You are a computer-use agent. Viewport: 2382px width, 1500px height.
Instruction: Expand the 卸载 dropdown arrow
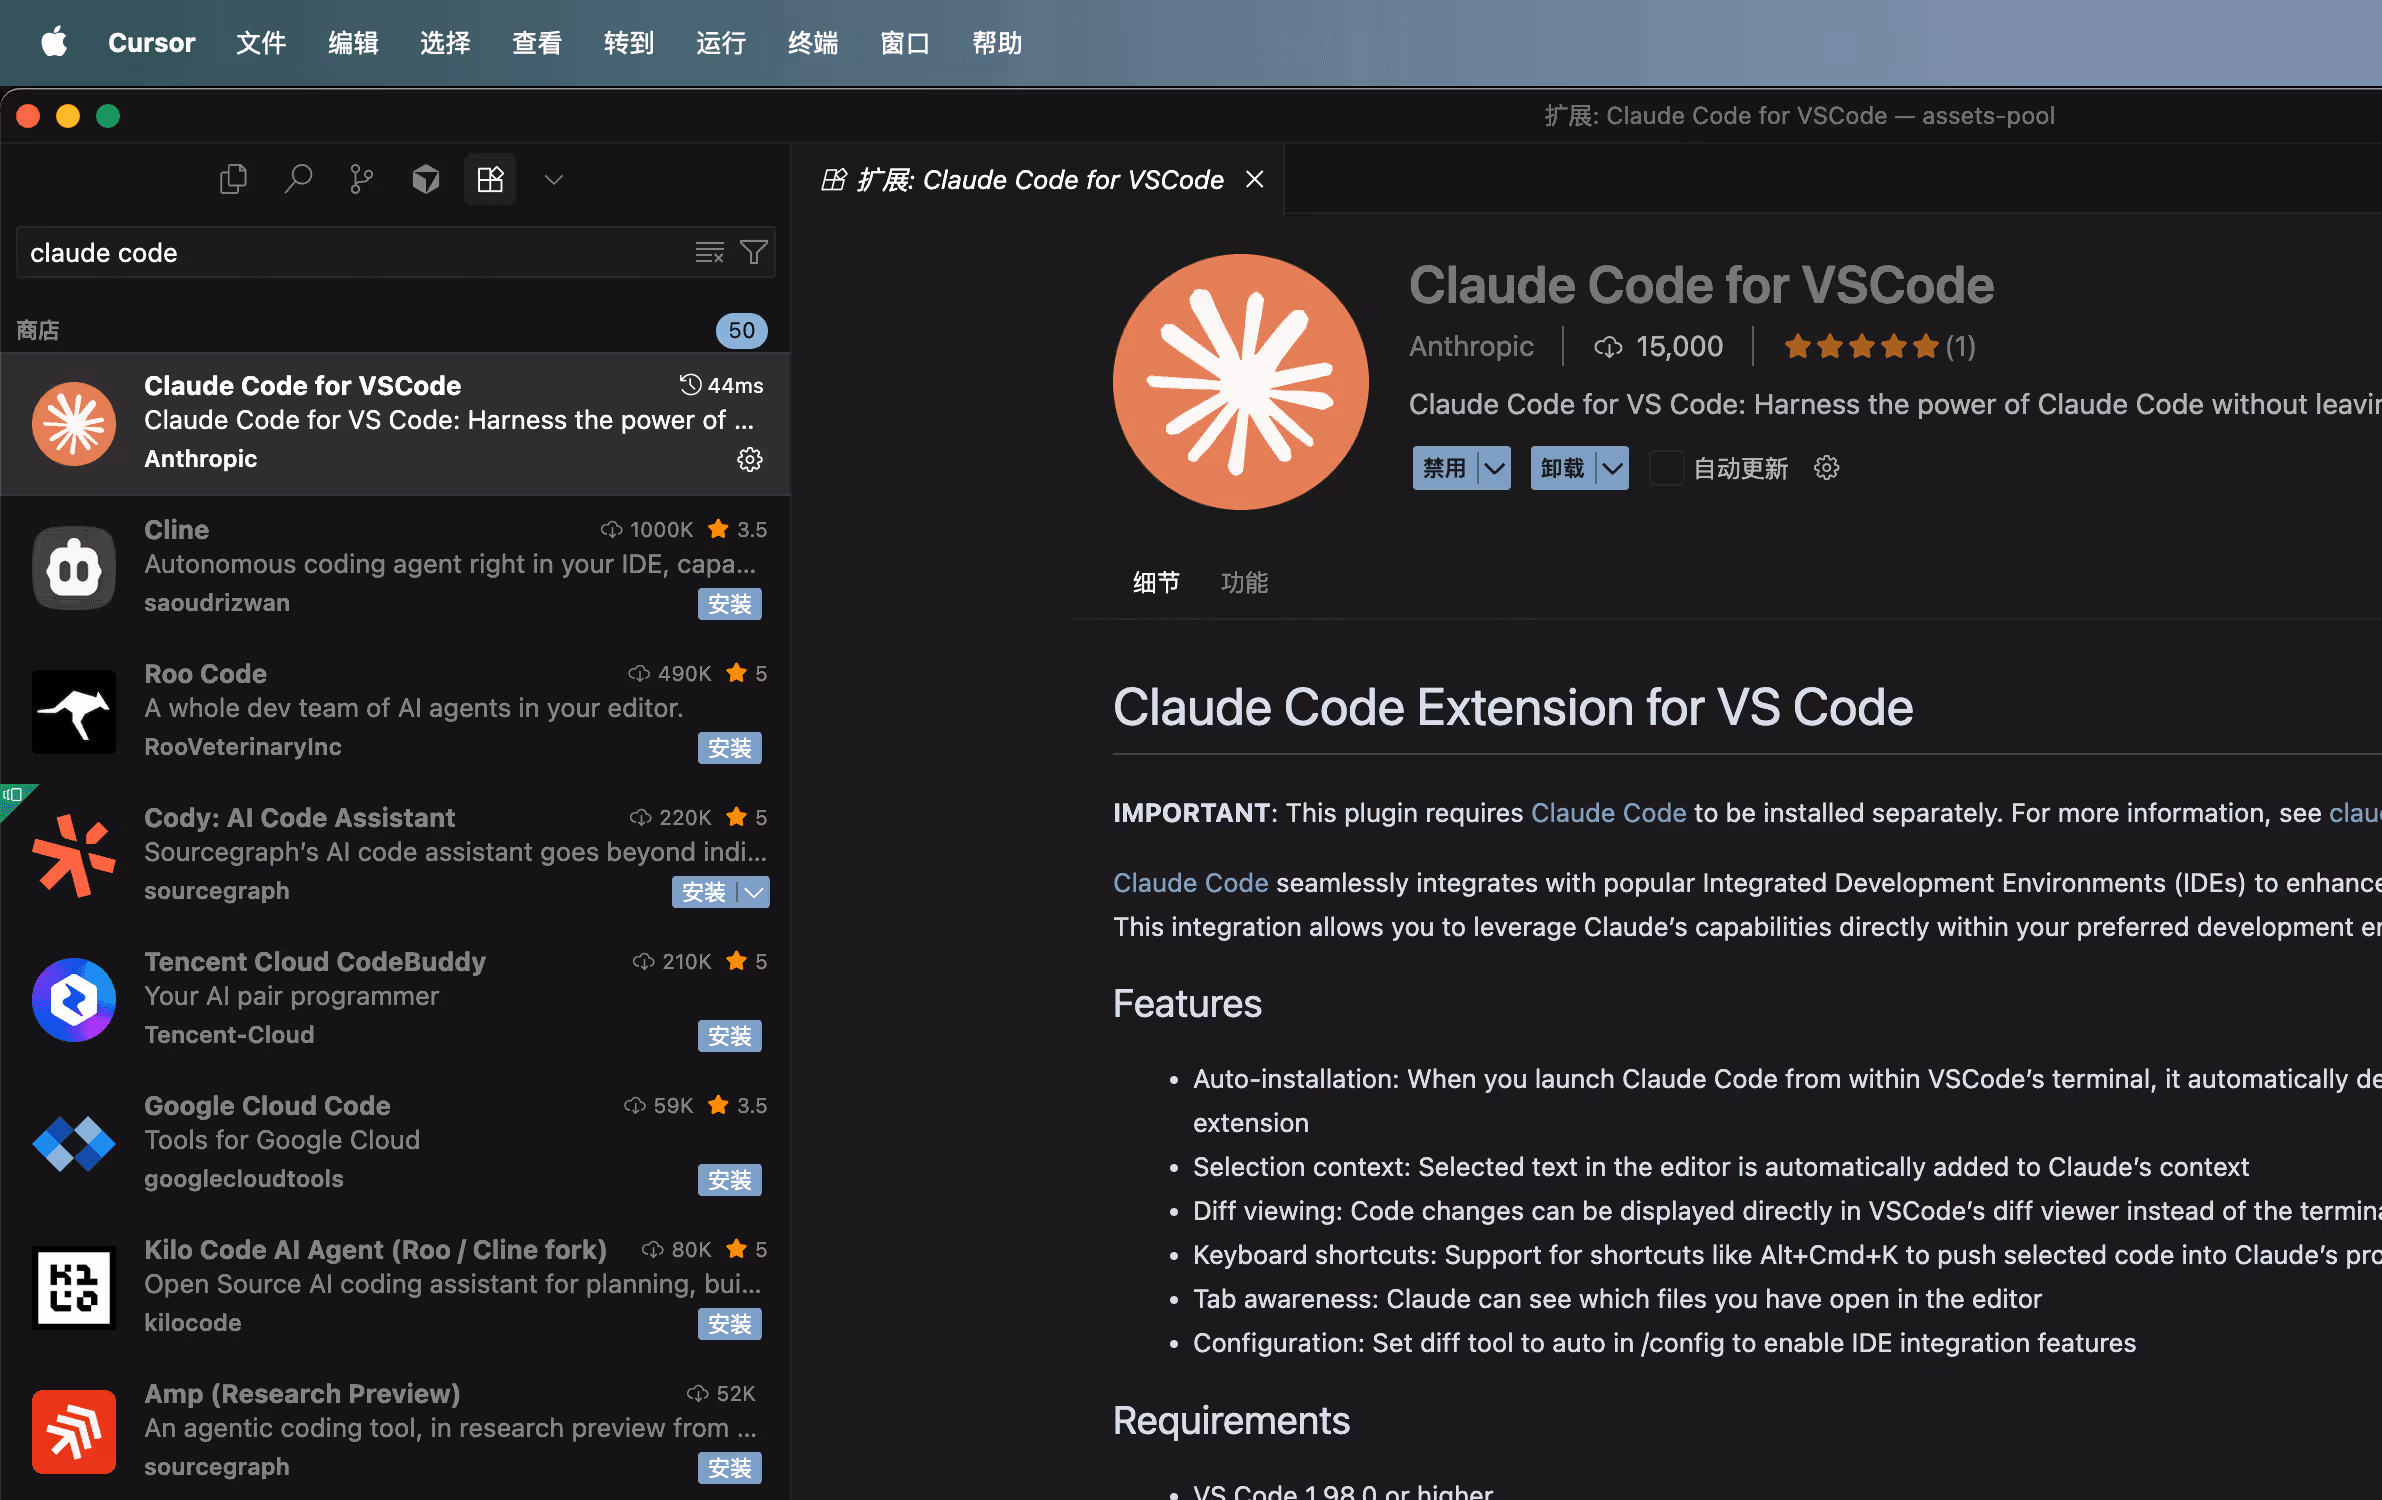[x=1612, y=468]
